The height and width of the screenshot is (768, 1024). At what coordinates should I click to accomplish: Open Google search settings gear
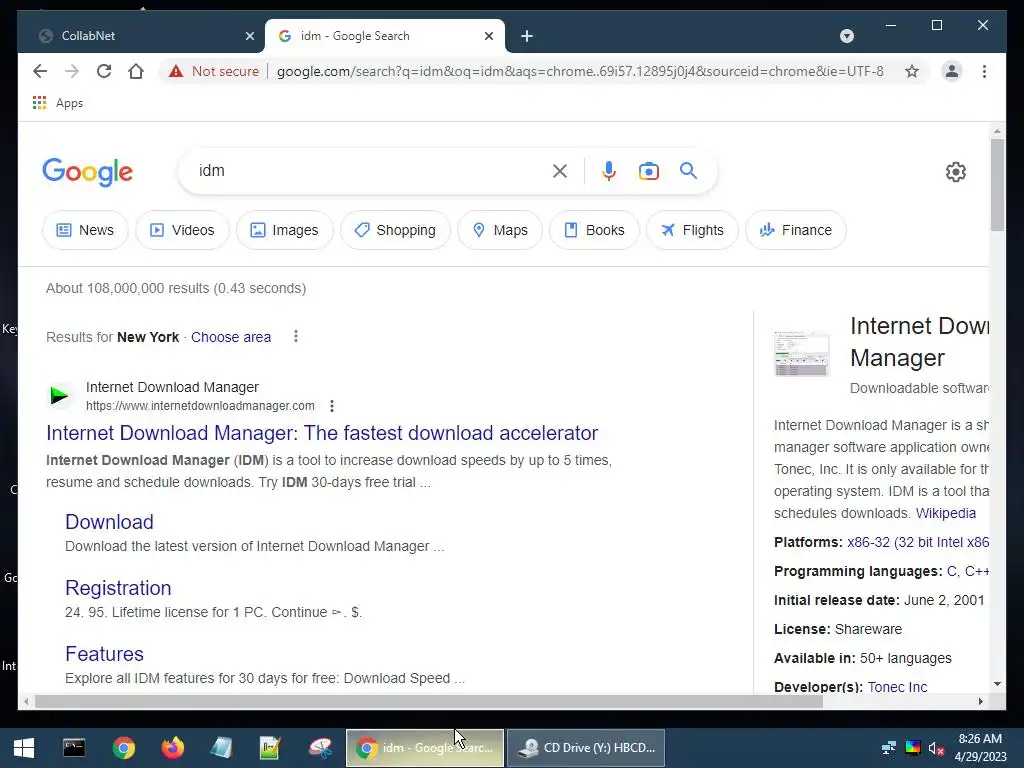click(955, 172)
